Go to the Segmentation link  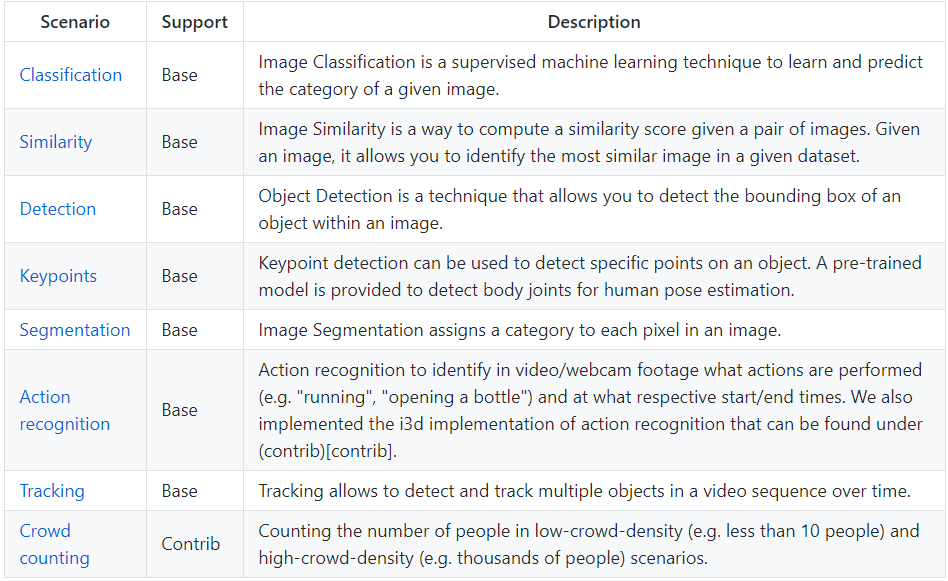[x=75, y=330]
